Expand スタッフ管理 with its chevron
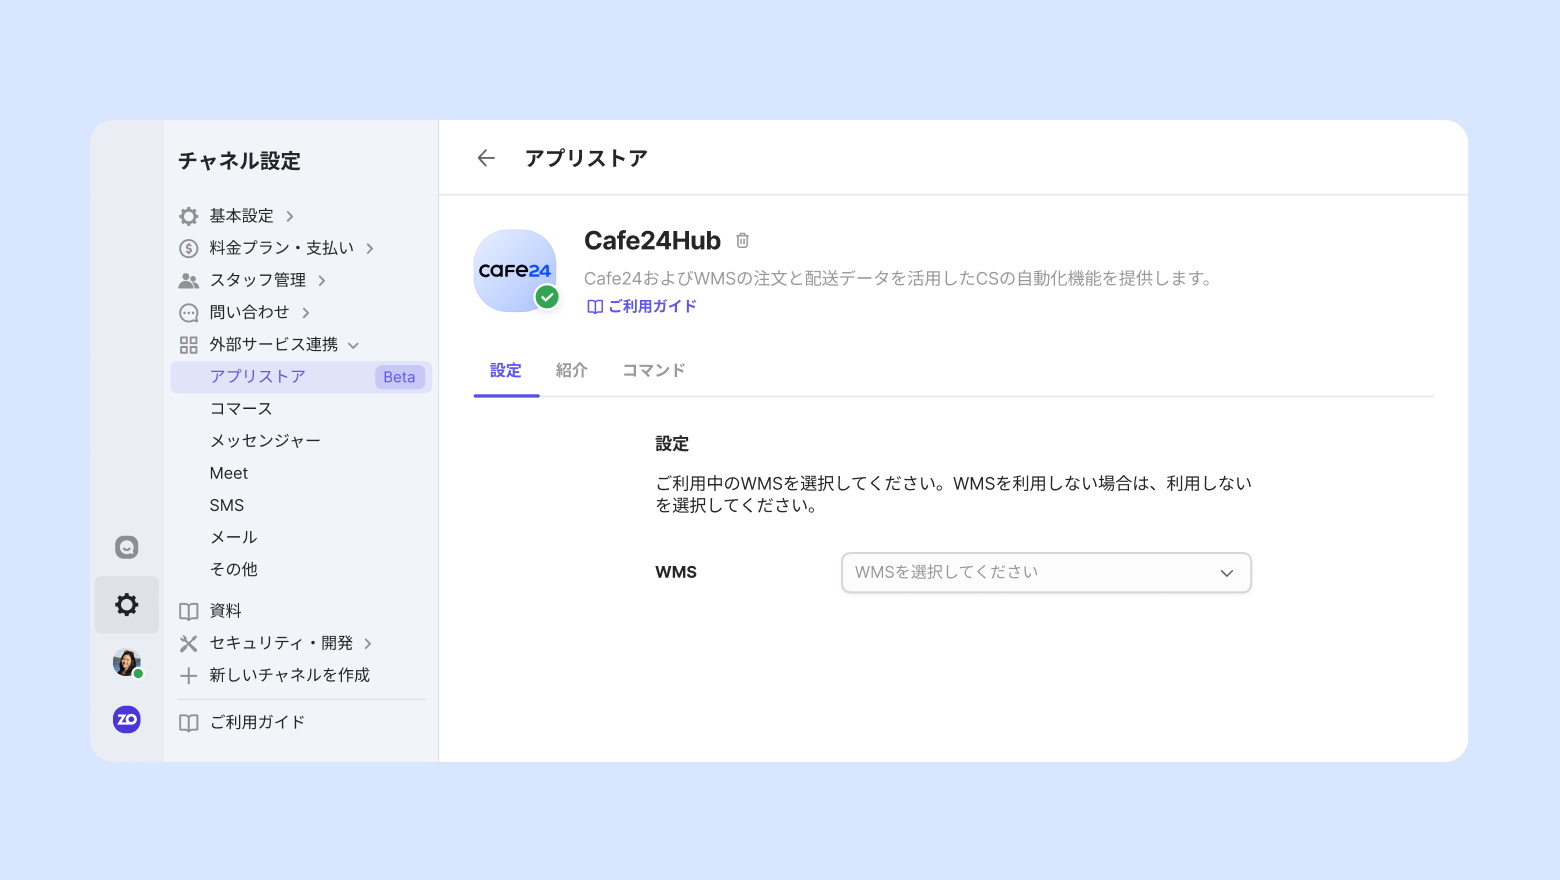The width and height of the screenshot is (1560, 880). click(x=322, y=280)
